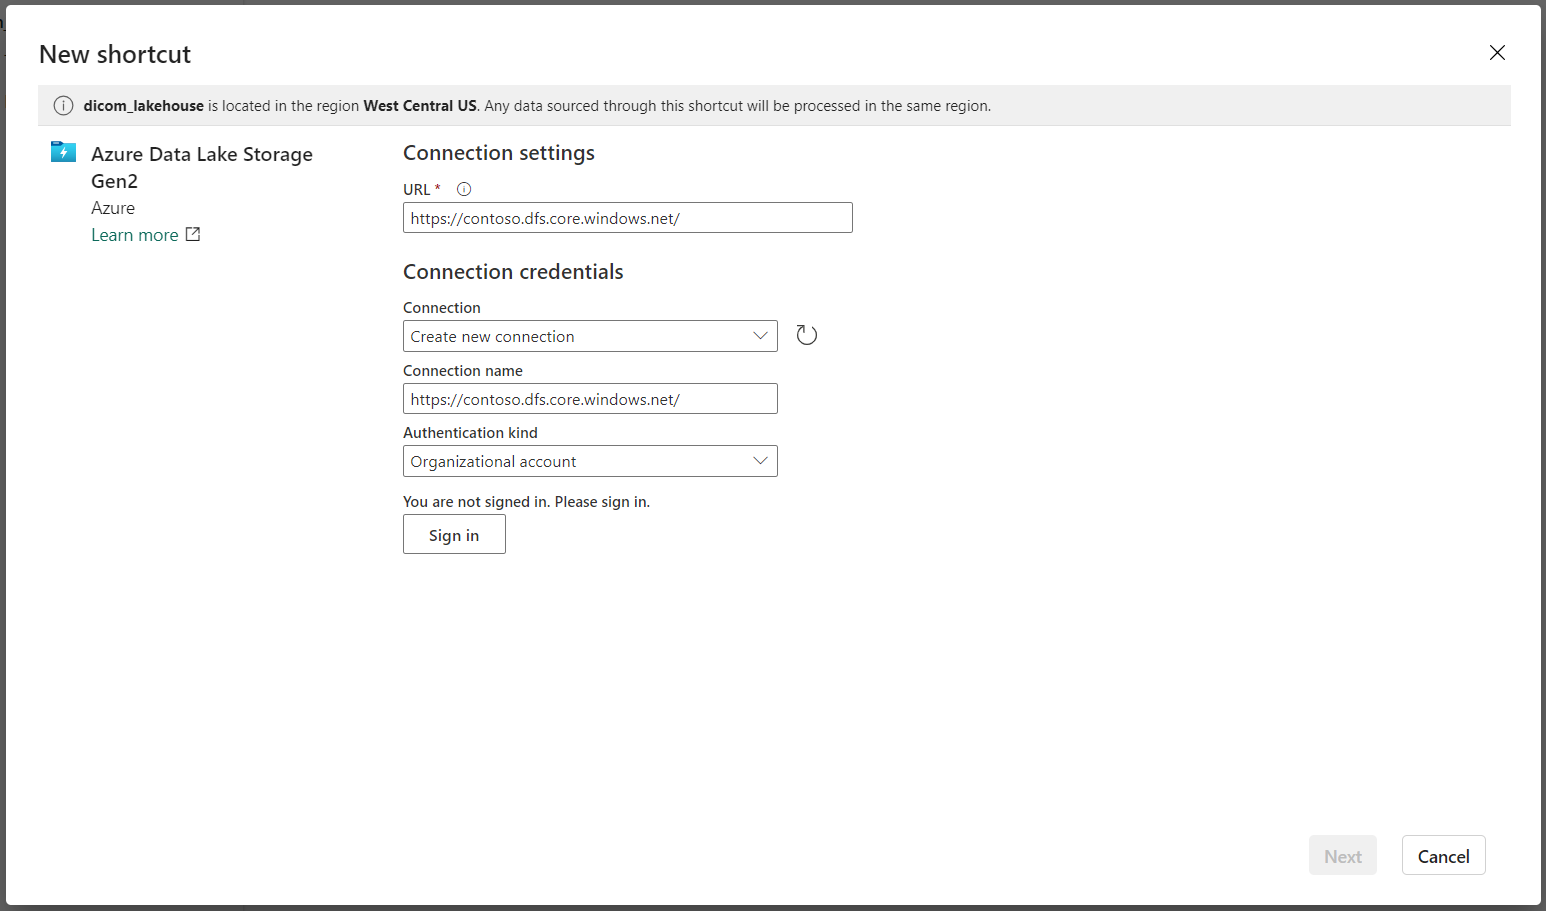Close the New shortcut dialog
The image size is (1546, 911).
click(x=1497, y=53)
